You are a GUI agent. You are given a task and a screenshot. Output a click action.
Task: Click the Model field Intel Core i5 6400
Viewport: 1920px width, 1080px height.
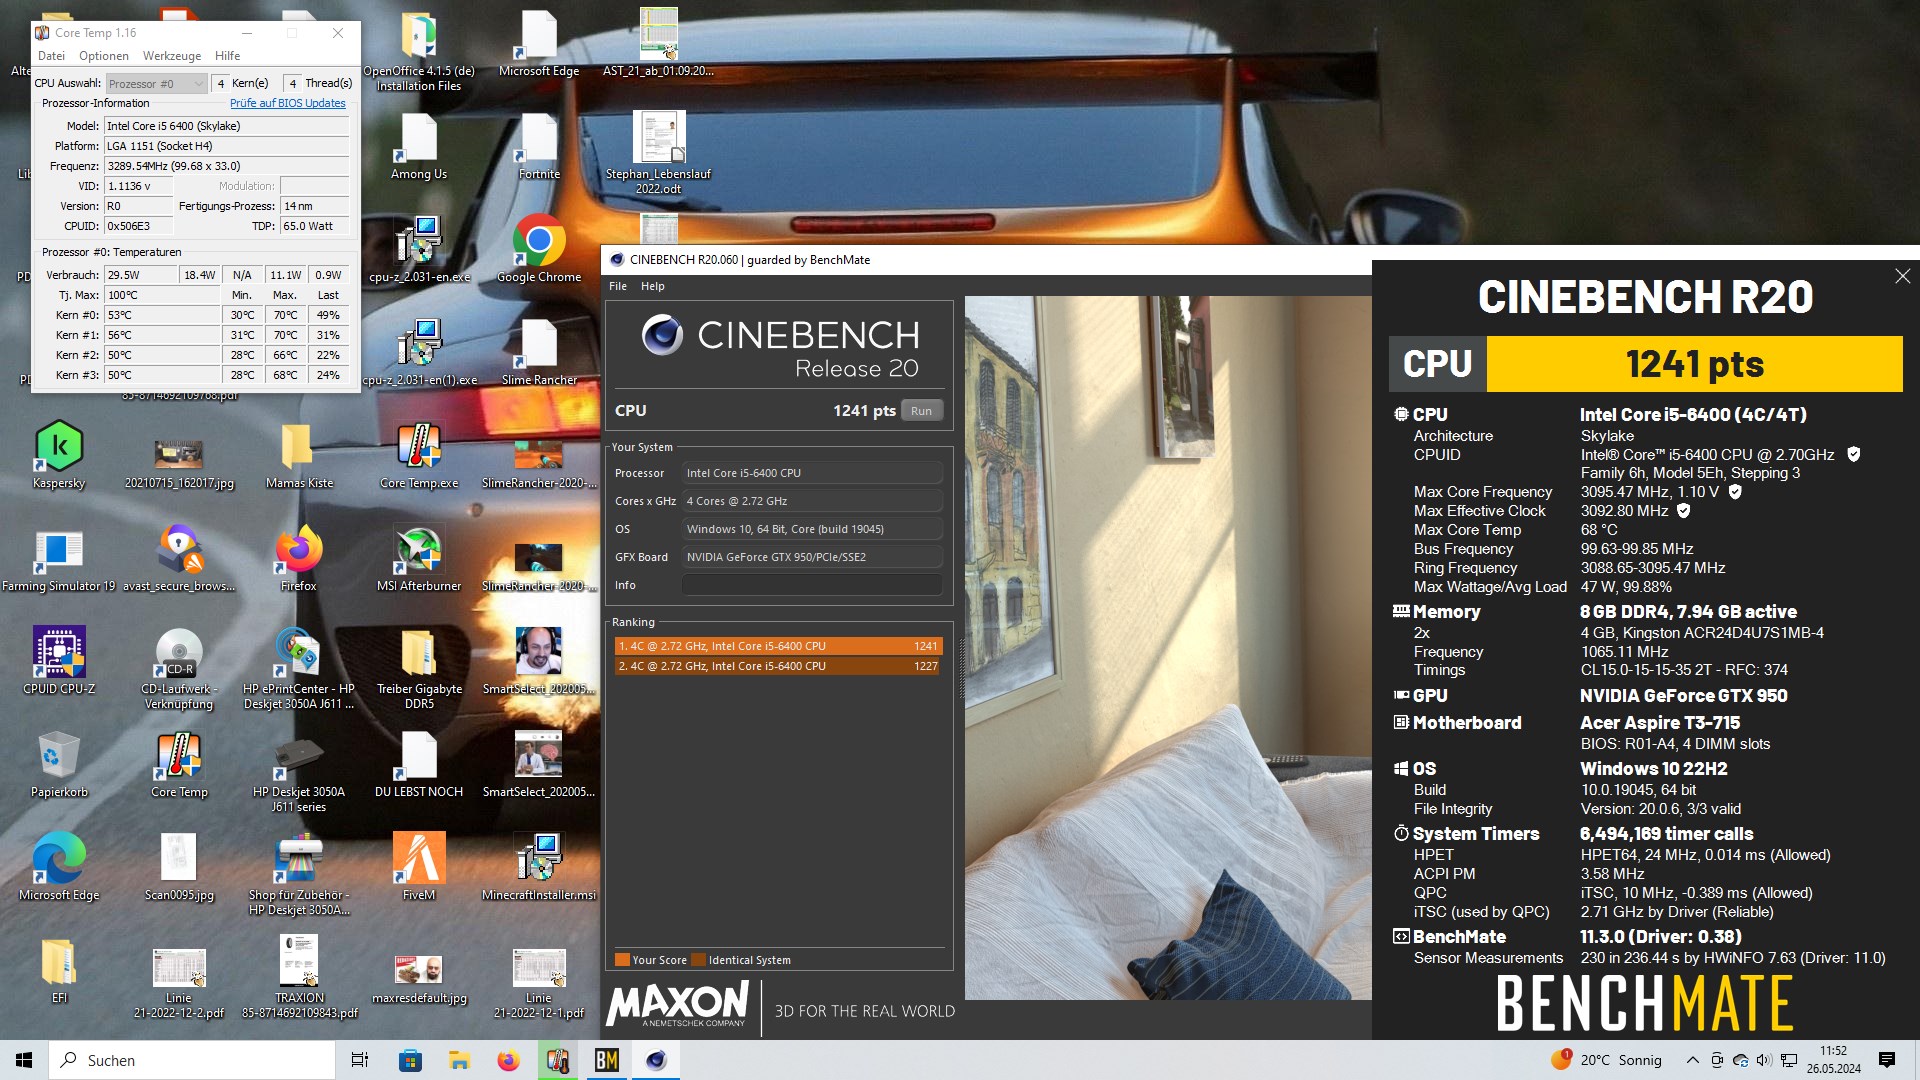click(x=227, y=126)
